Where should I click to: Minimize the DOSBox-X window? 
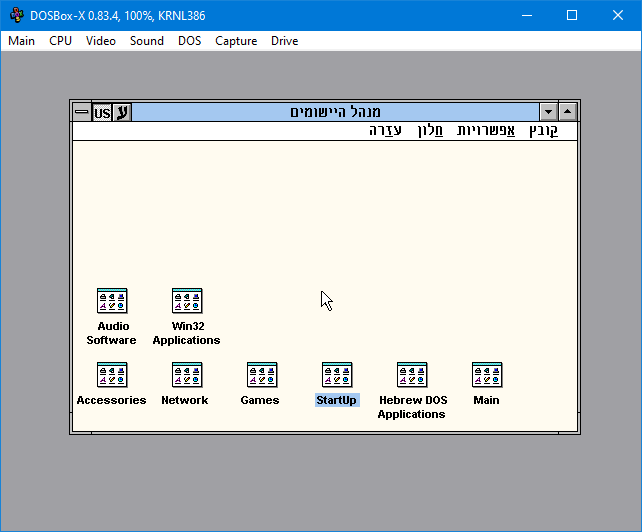pos(527,16)
